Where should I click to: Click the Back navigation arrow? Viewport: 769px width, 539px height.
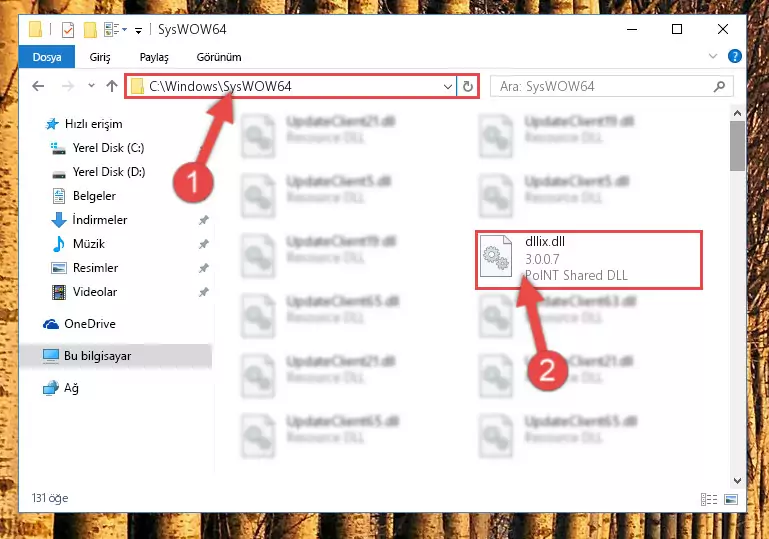tap(38, 86)
